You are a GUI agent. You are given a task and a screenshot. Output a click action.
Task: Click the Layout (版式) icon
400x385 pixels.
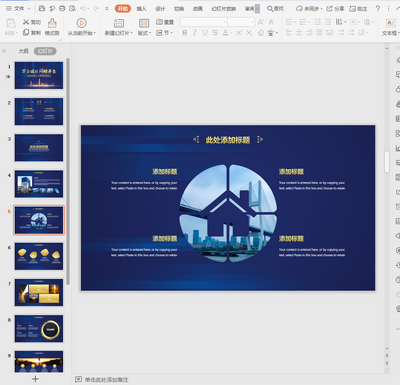pos(144,23)
